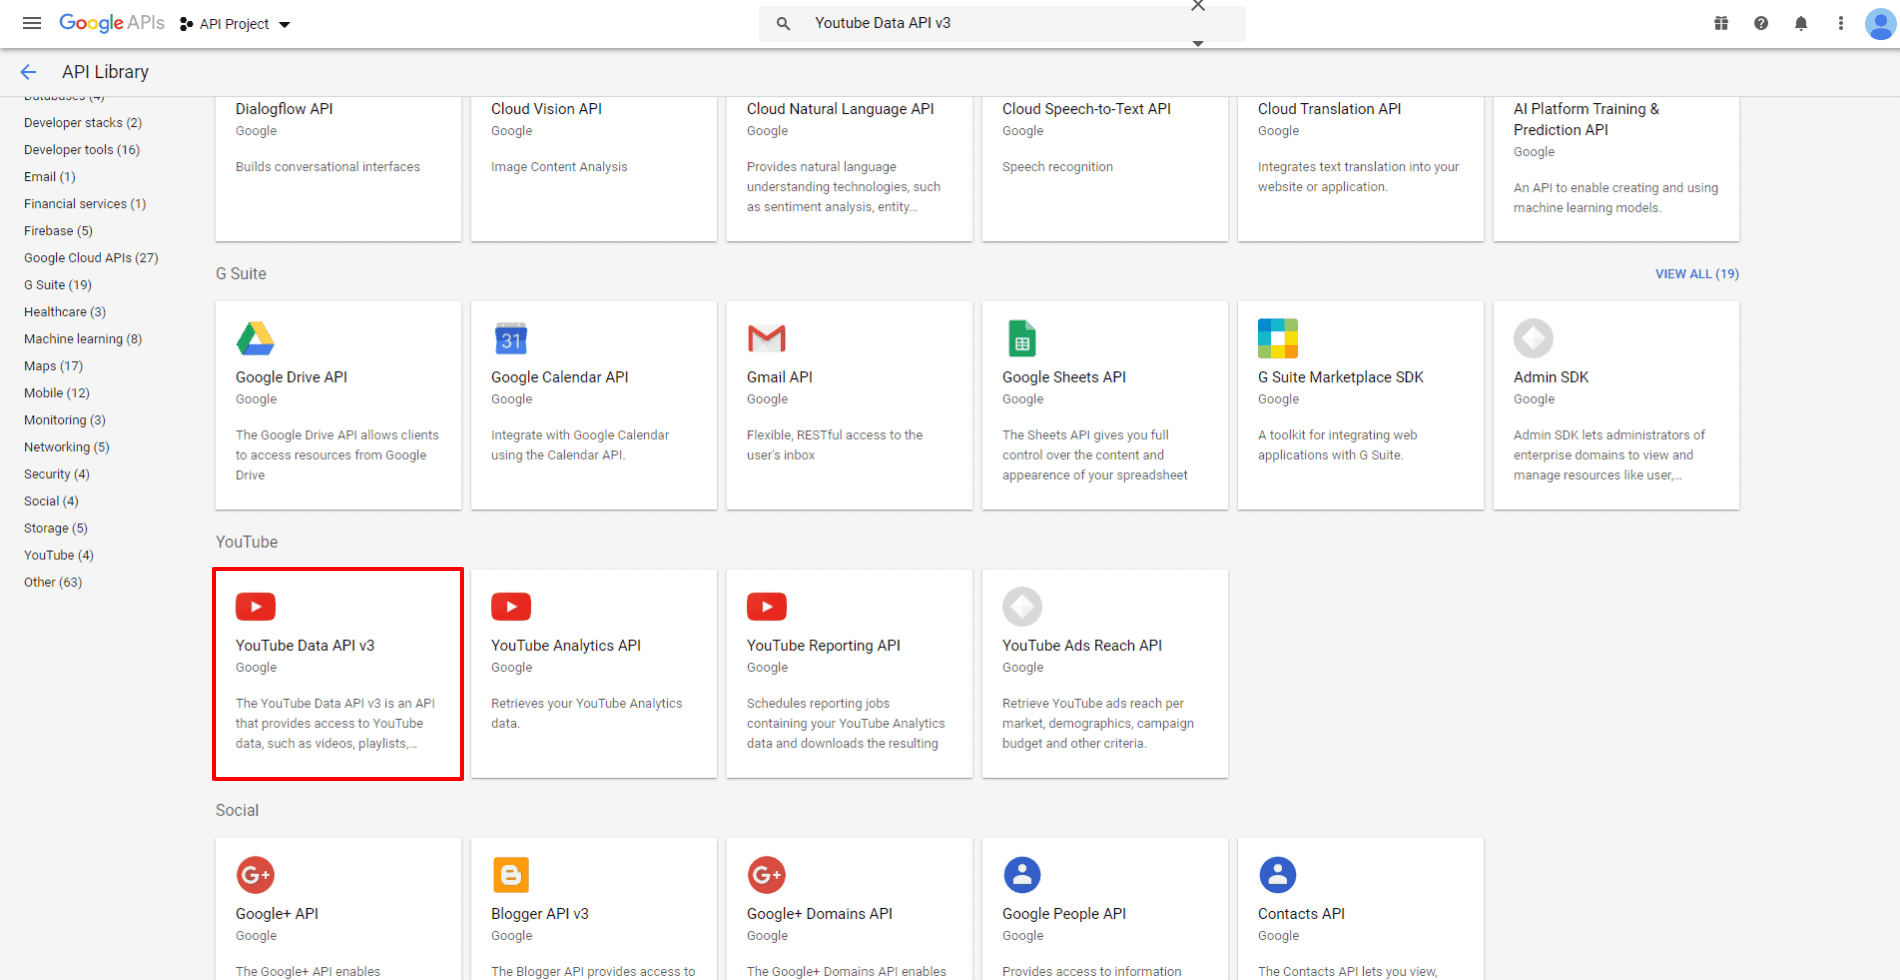Clear the search with the X icon

pos(1198,6)
